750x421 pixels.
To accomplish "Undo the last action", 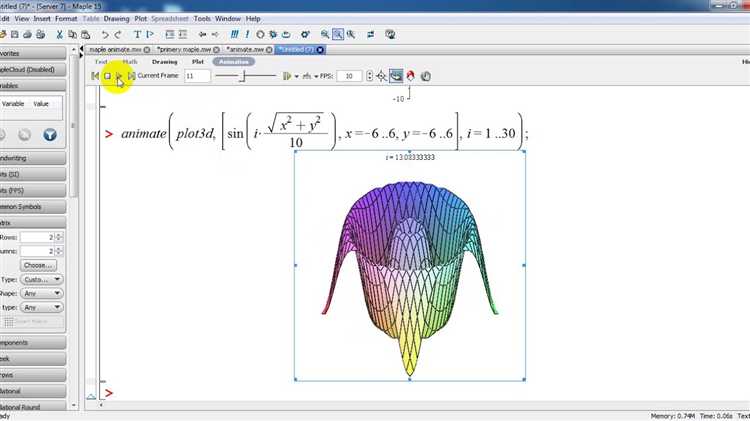I will [105, 34].
